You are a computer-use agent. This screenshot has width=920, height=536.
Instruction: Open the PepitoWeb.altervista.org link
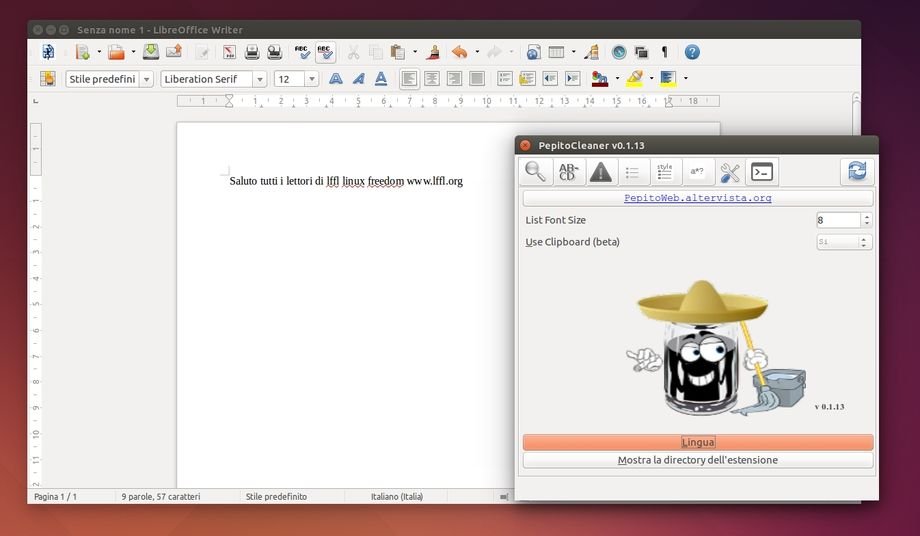[697, 198]
